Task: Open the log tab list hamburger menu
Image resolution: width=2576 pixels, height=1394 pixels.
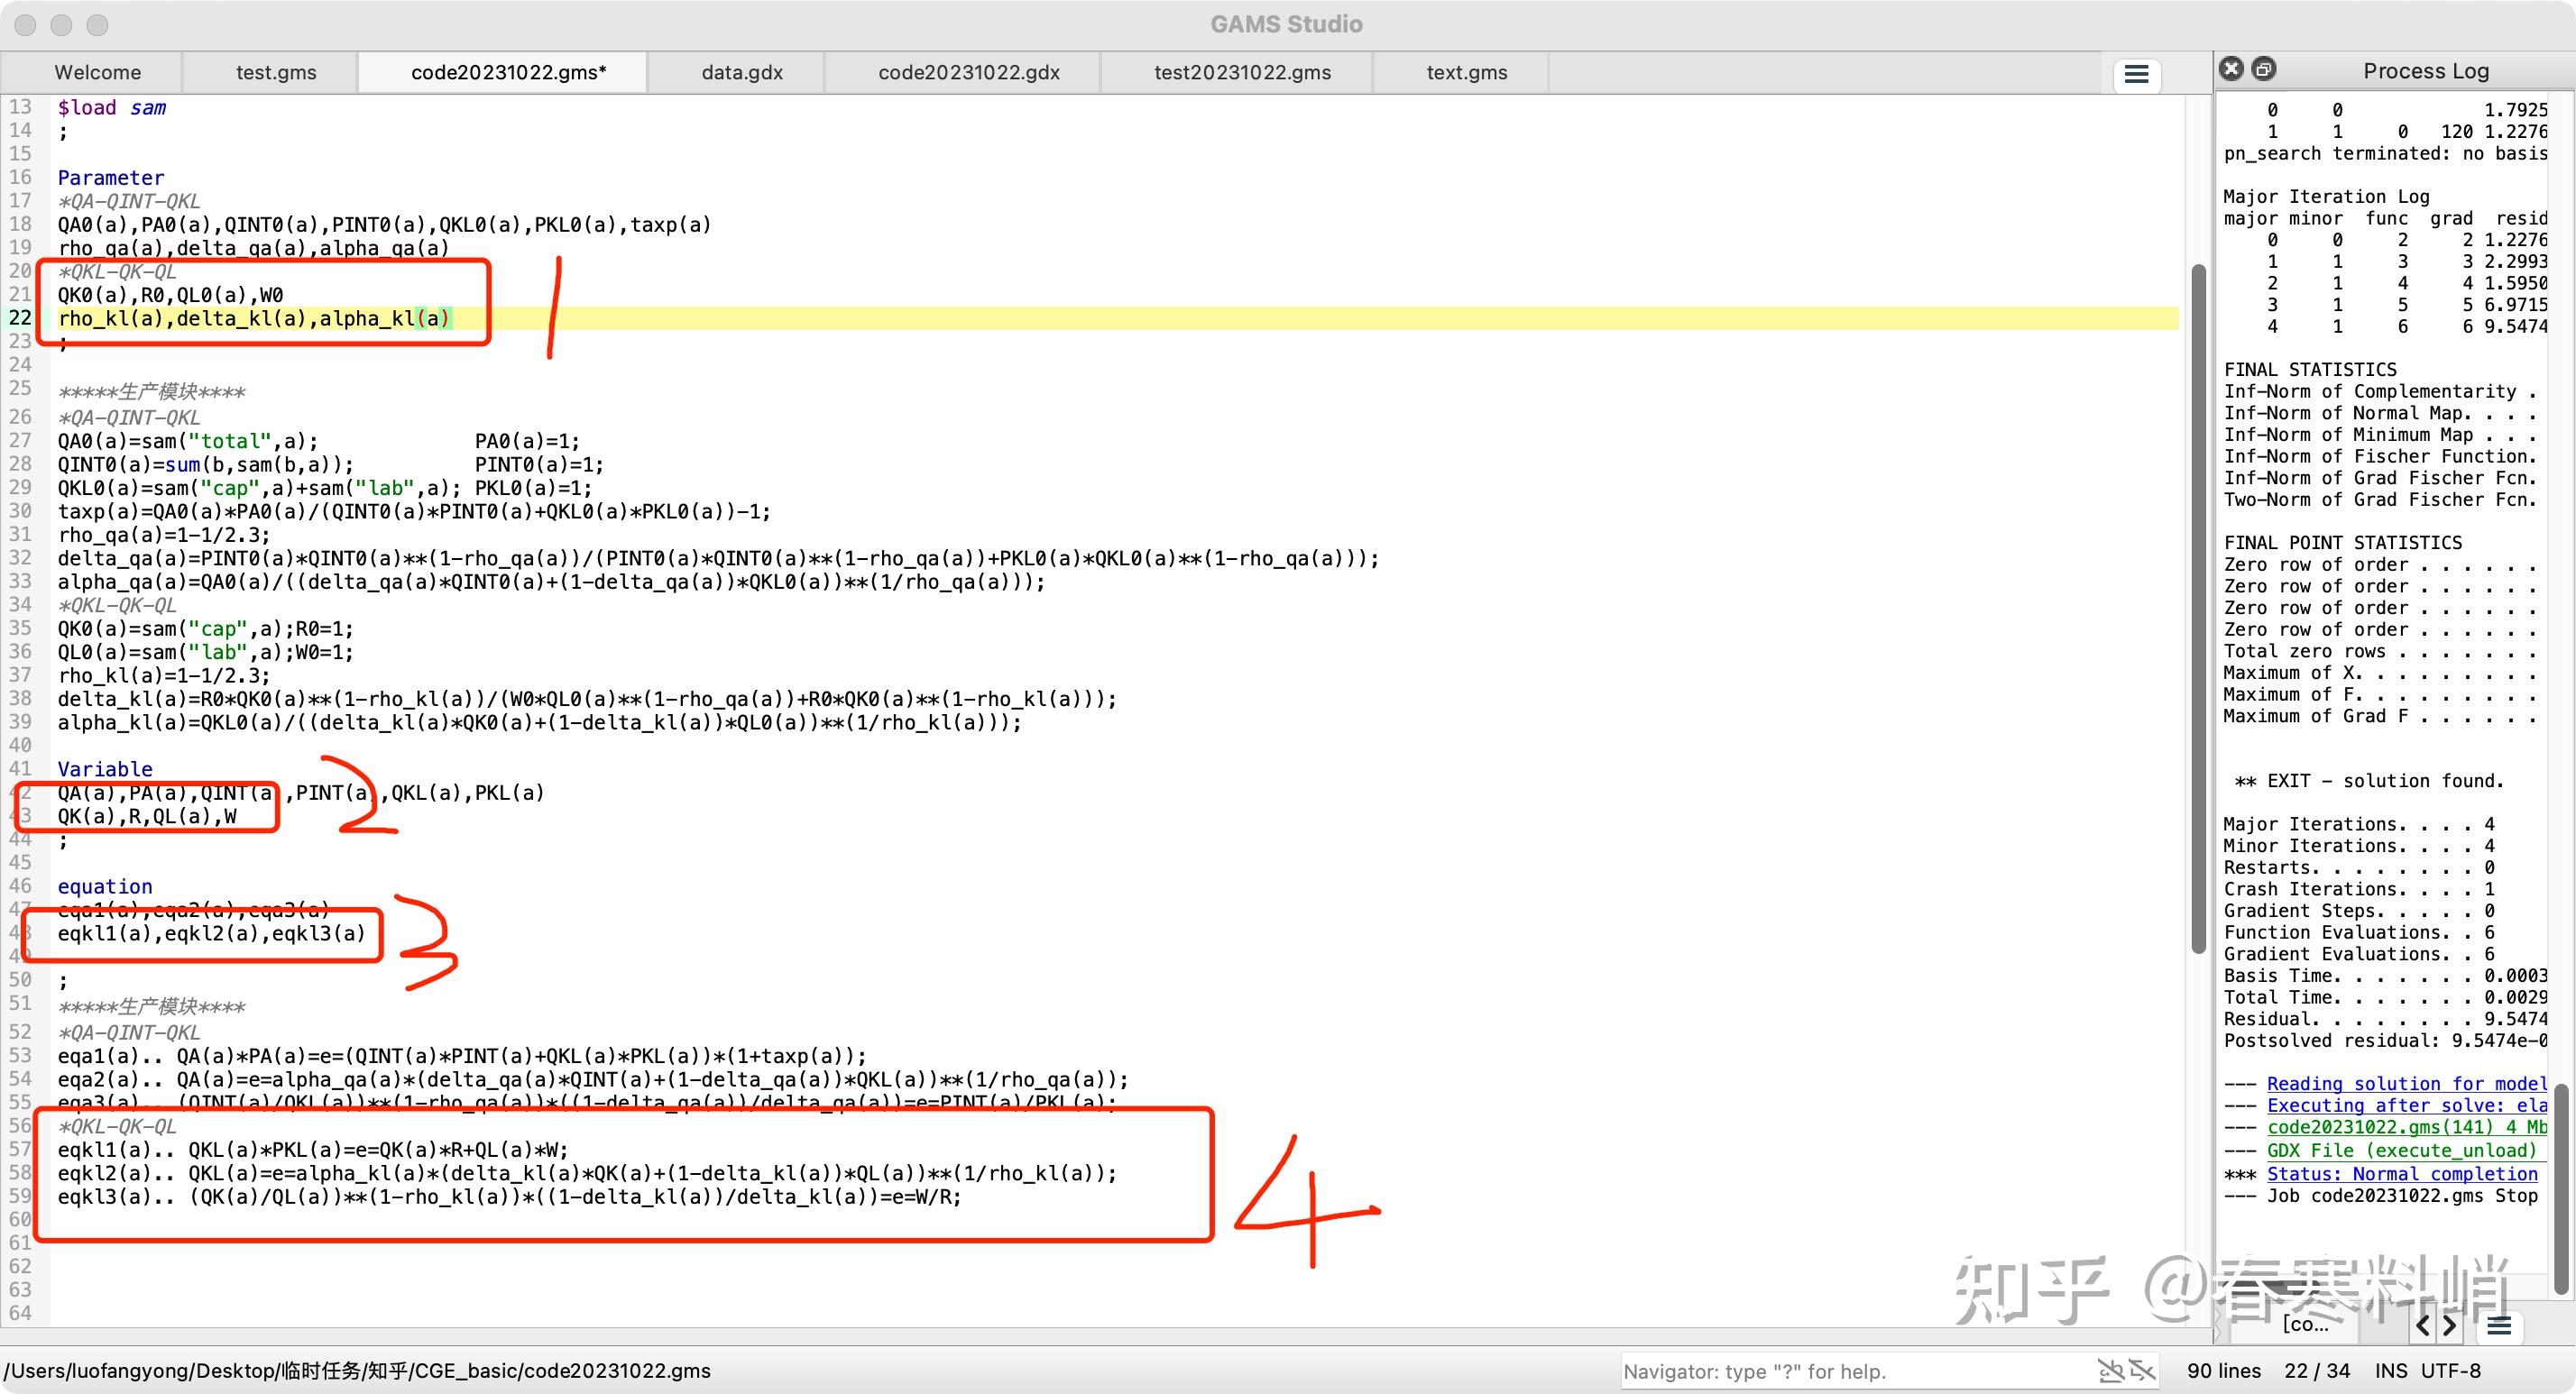Action: tap(2499, 1326)
